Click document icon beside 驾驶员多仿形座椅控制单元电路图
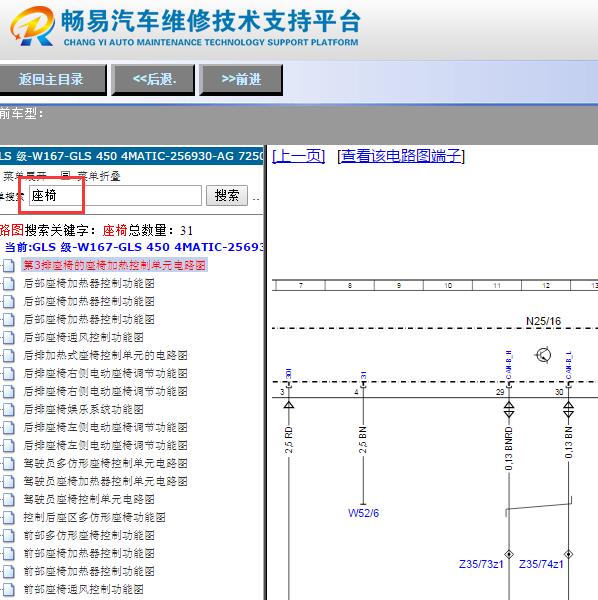Image resolution: width=598 pixels, height=600 pixels. tap(9, 463)
